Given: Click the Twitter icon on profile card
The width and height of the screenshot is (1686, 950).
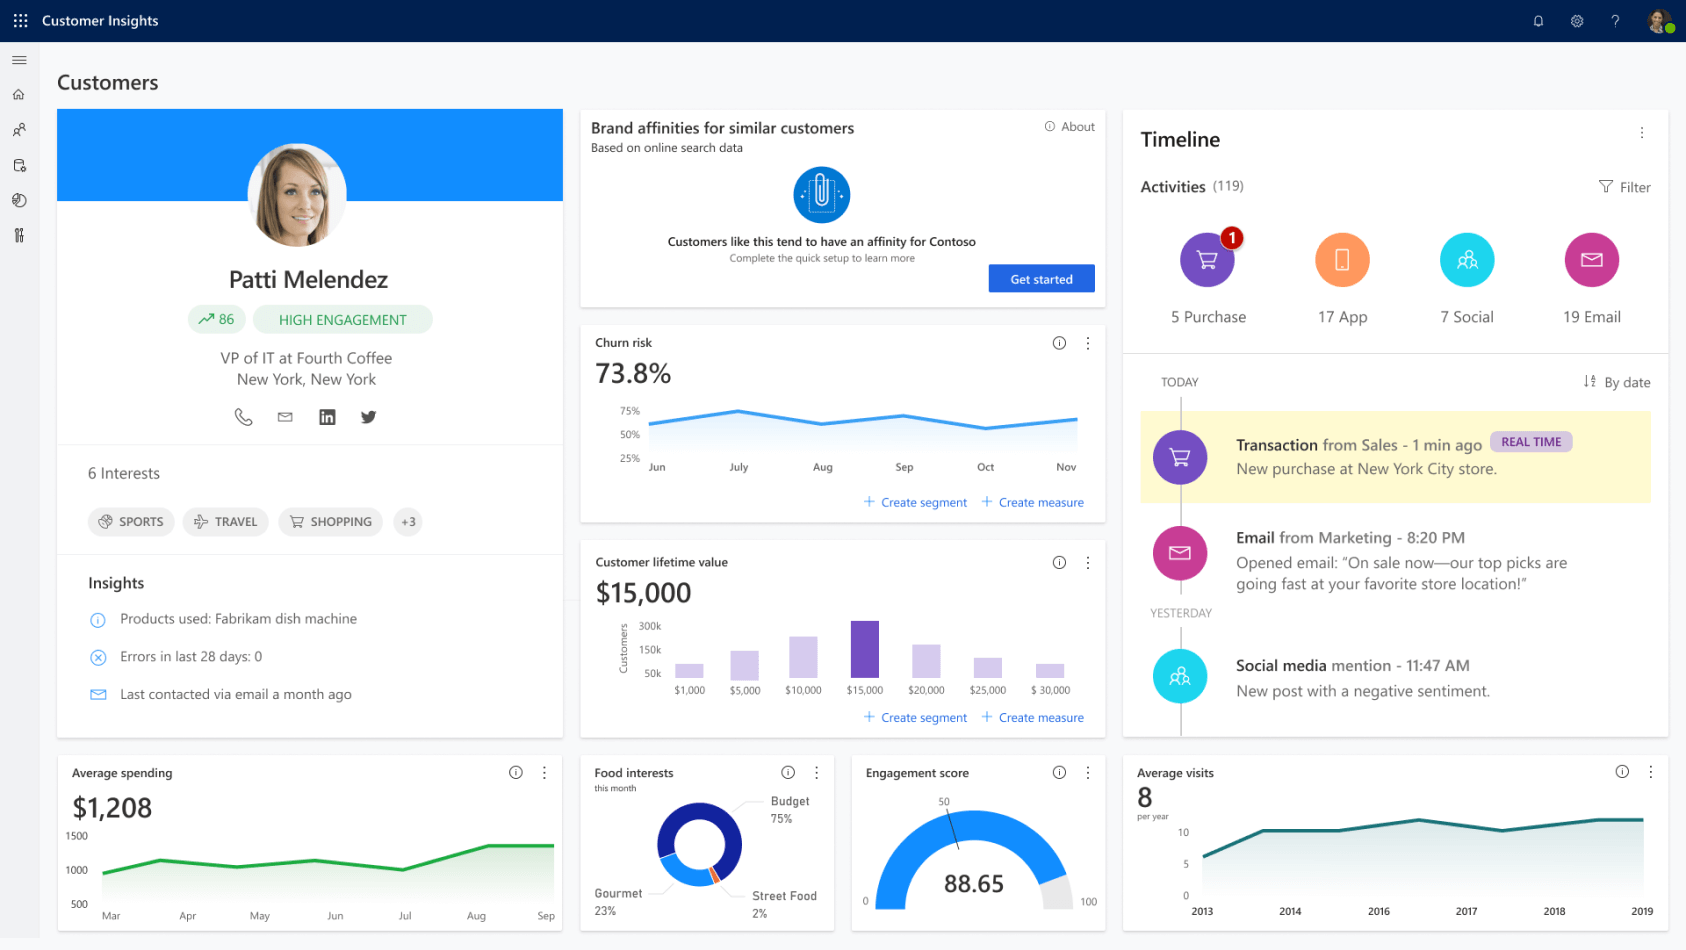Looking at the screenshot, I should coord(368,417).
